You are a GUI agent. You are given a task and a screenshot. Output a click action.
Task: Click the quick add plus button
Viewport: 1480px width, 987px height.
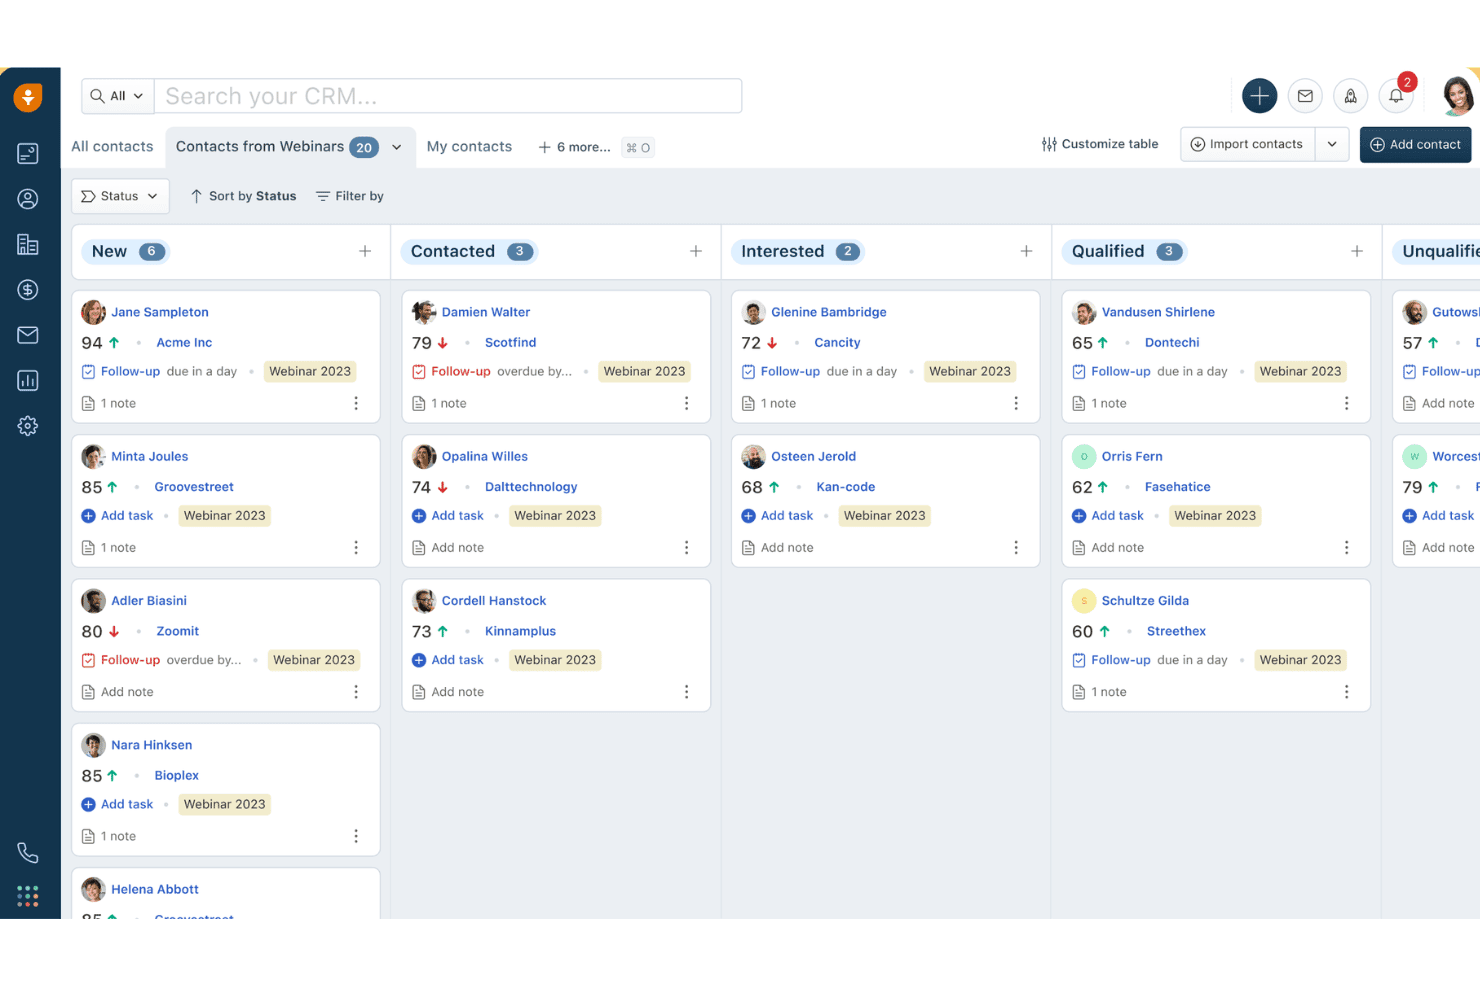pyautogui.click(x=1260, y=96)
